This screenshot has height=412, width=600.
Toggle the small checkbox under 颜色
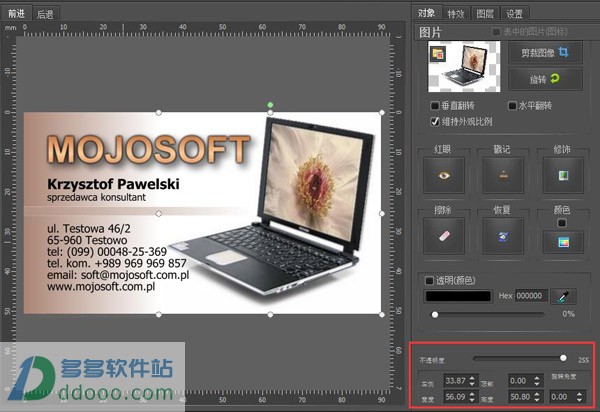click(x=562, y=223)
